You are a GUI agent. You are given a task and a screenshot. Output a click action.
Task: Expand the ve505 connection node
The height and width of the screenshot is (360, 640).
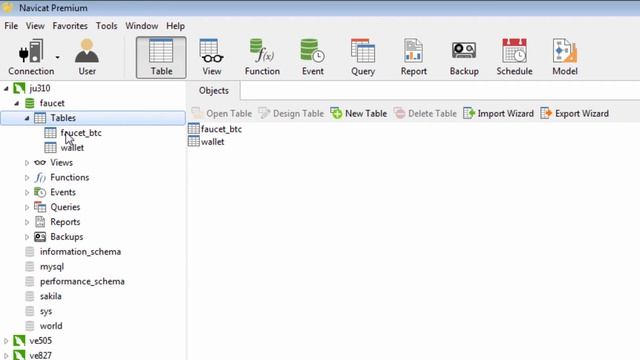[x=6, y=341]
